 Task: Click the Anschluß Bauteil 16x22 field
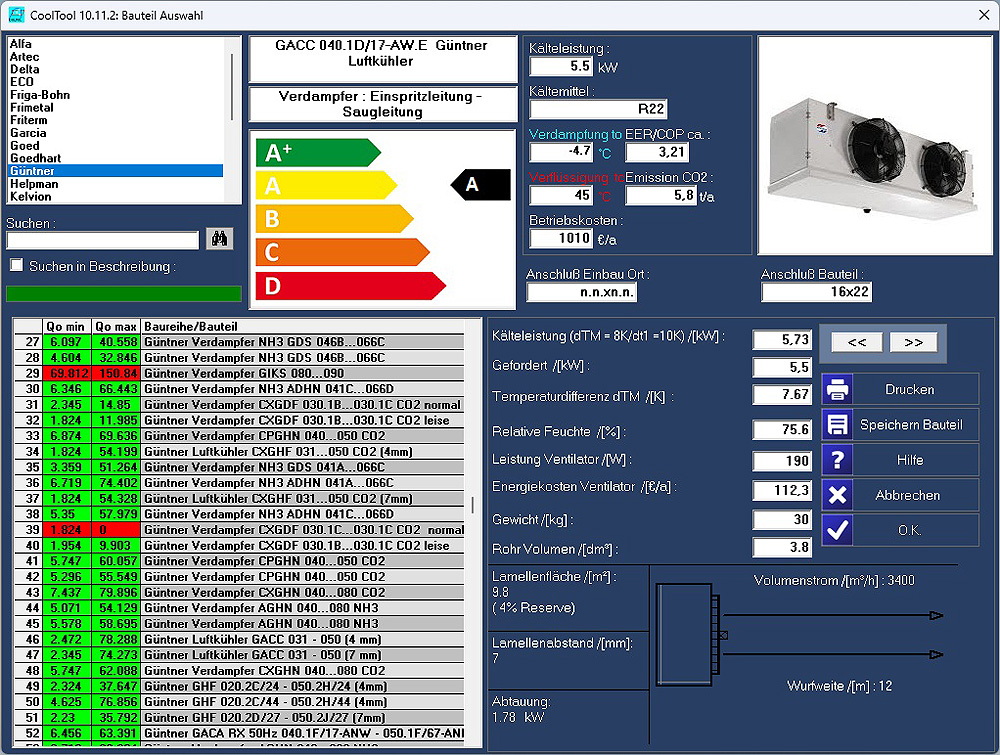[x=816, y=292]
